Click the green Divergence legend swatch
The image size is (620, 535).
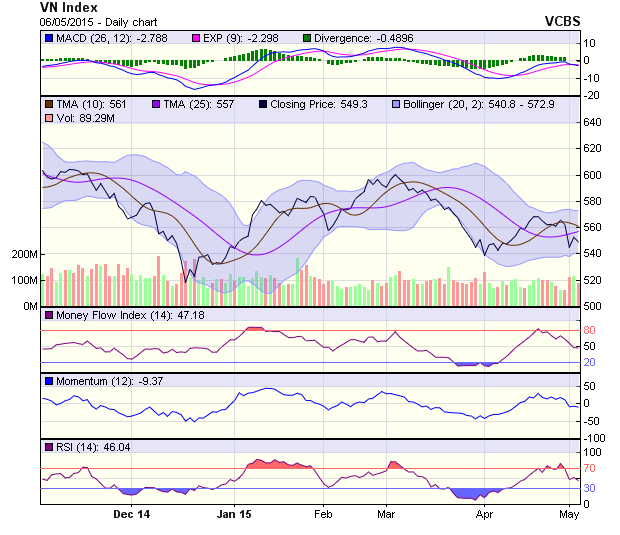pyautogui.click(x=306, y=37)
